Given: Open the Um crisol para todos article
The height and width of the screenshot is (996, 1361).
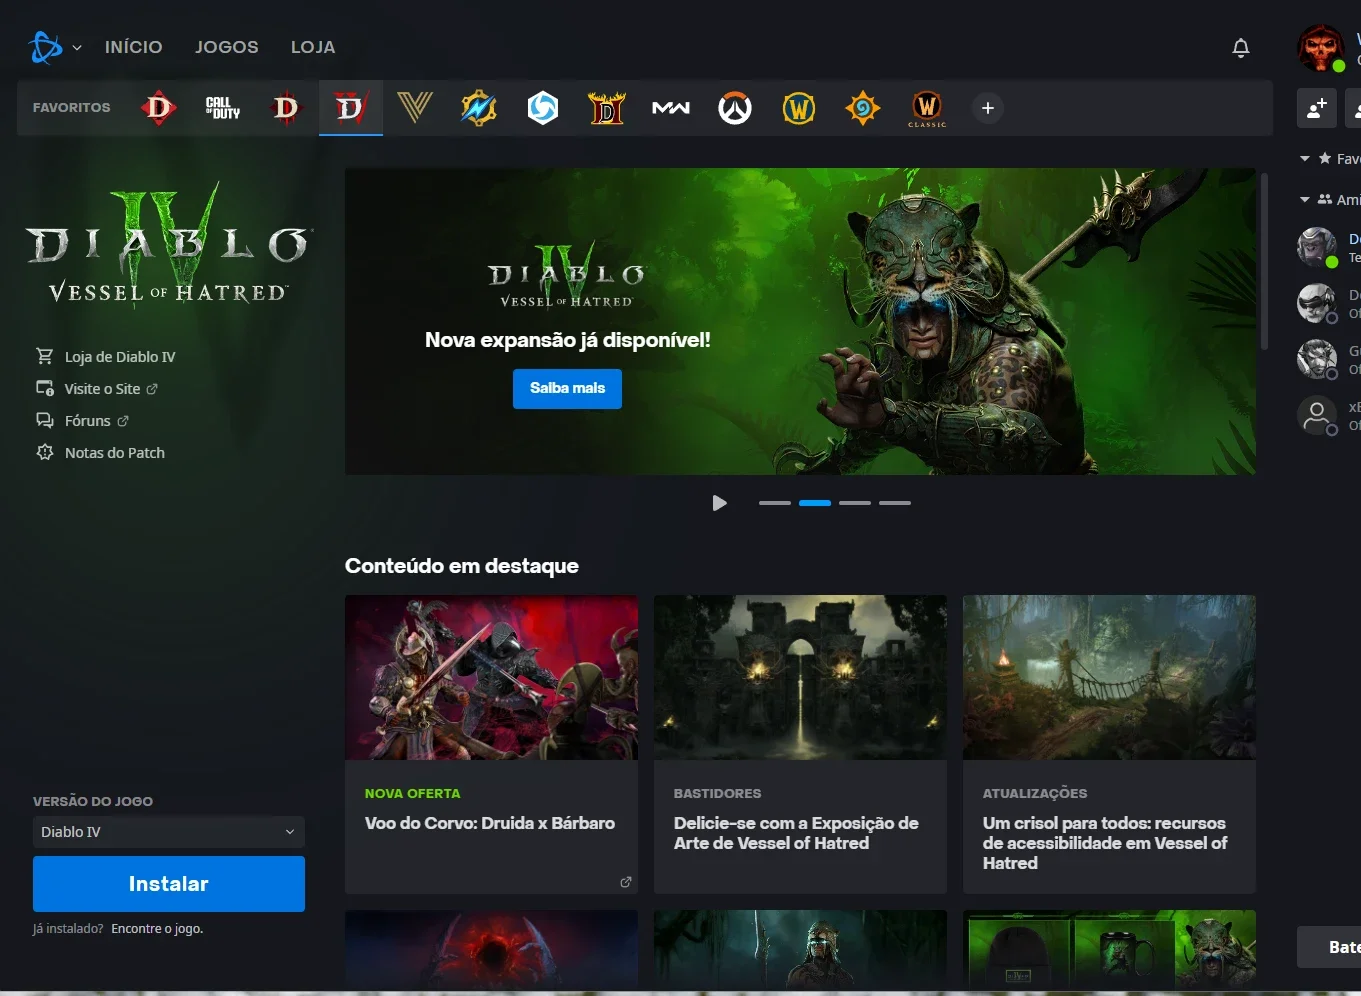Looking at the screenshot, I should pyautogui.click(x=1109, y=744).
